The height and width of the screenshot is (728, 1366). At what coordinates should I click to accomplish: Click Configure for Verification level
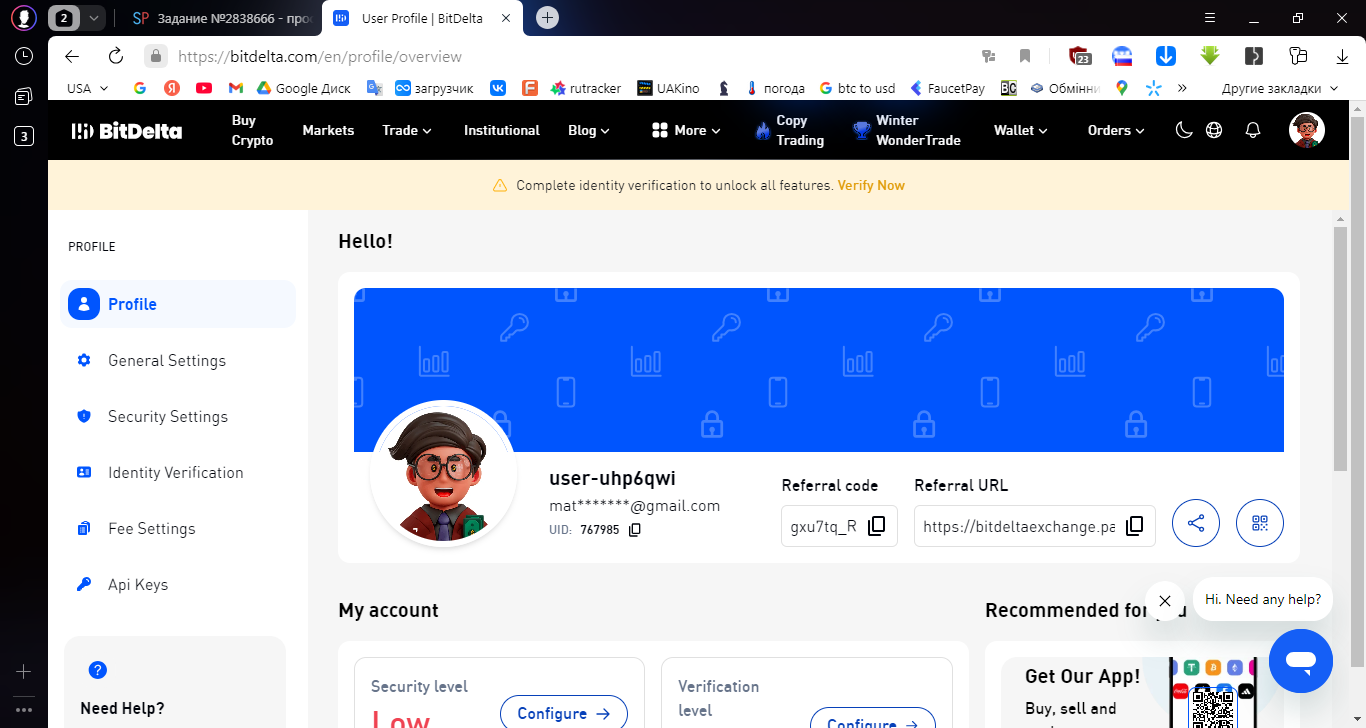click(x=873, y=718)
